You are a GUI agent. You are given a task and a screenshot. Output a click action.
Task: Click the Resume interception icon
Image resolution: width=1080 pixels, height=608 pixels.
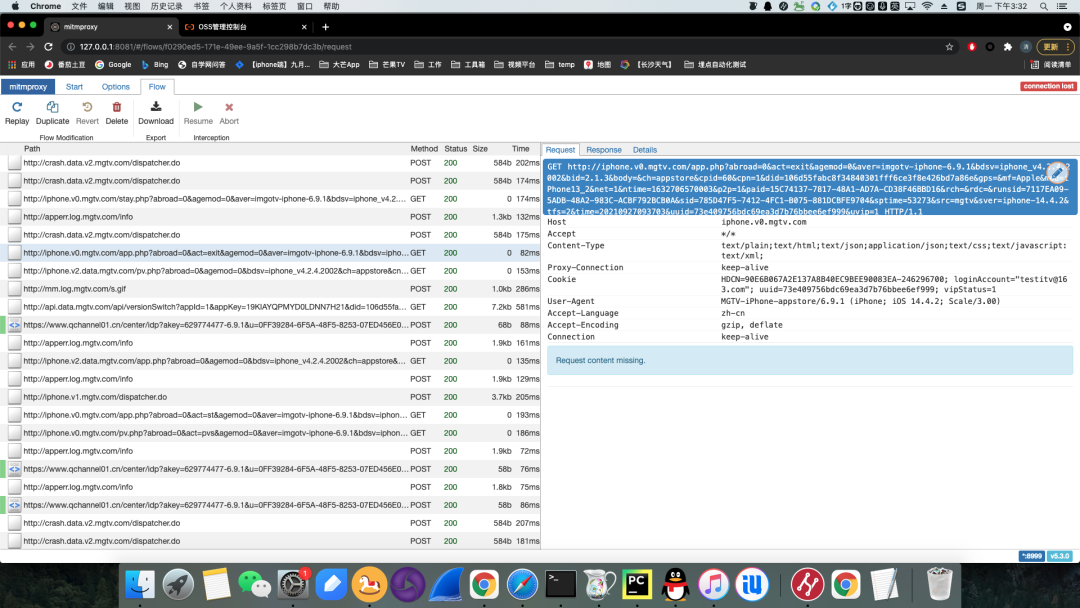coord(198,107)
